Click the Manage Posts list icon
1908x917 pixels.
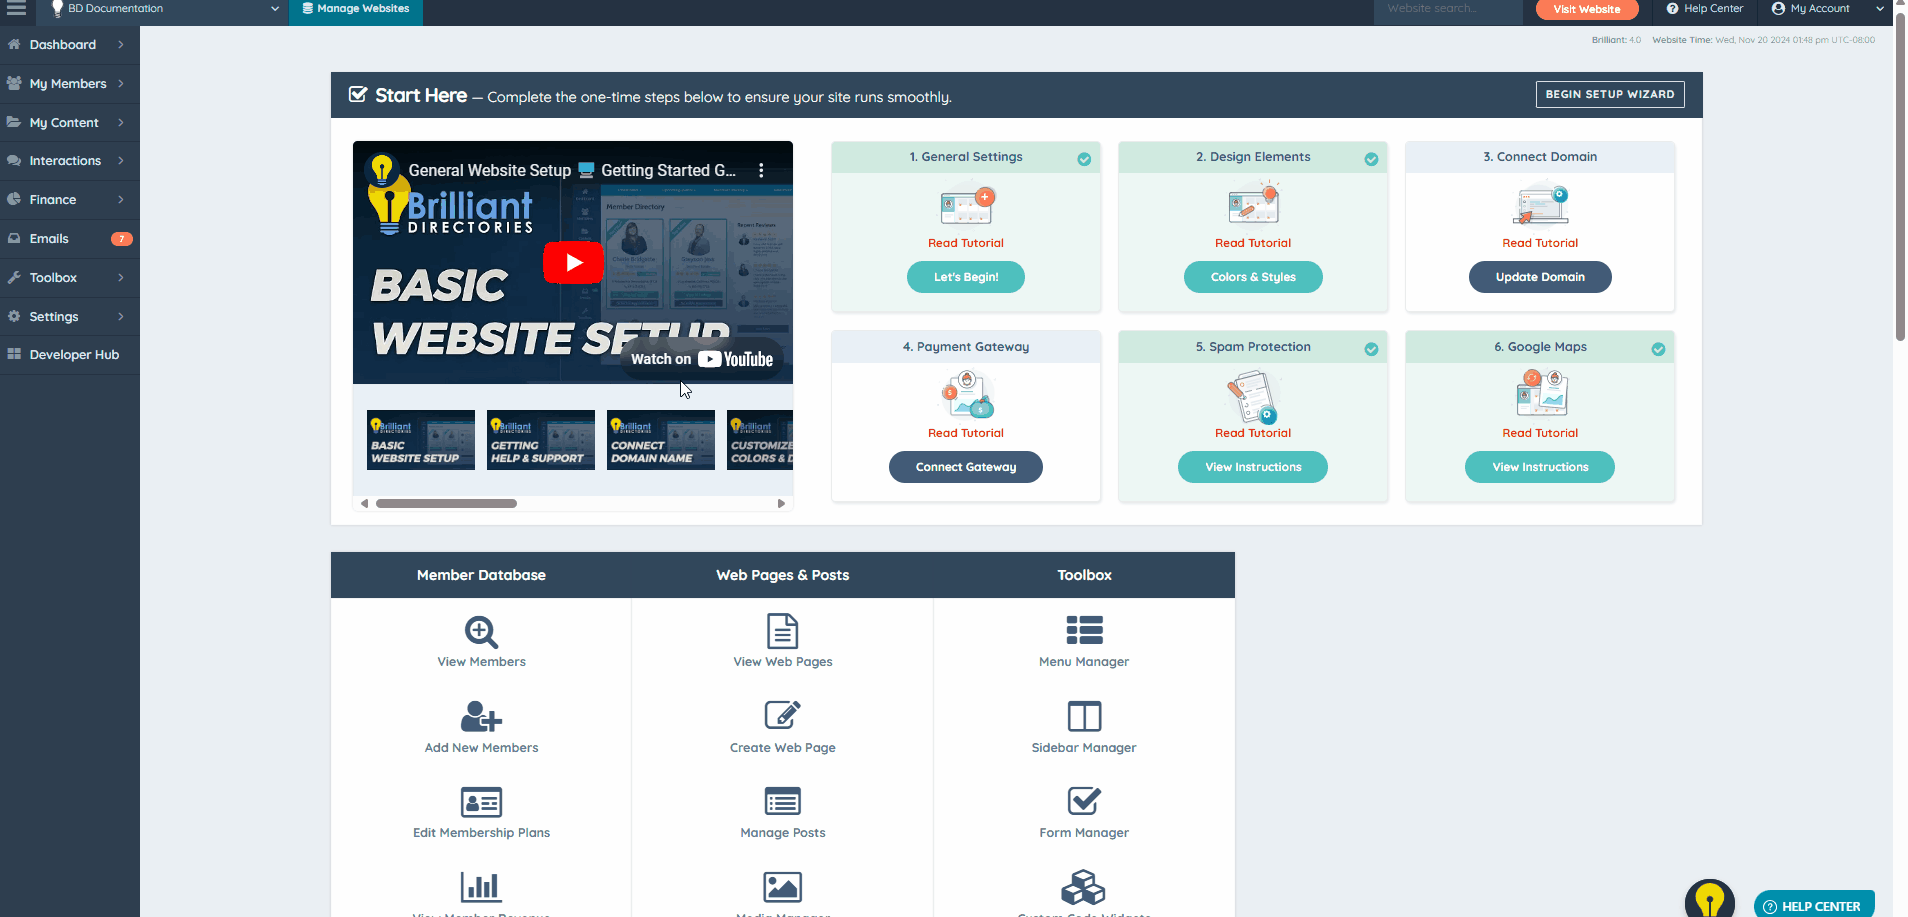(782, 802)
